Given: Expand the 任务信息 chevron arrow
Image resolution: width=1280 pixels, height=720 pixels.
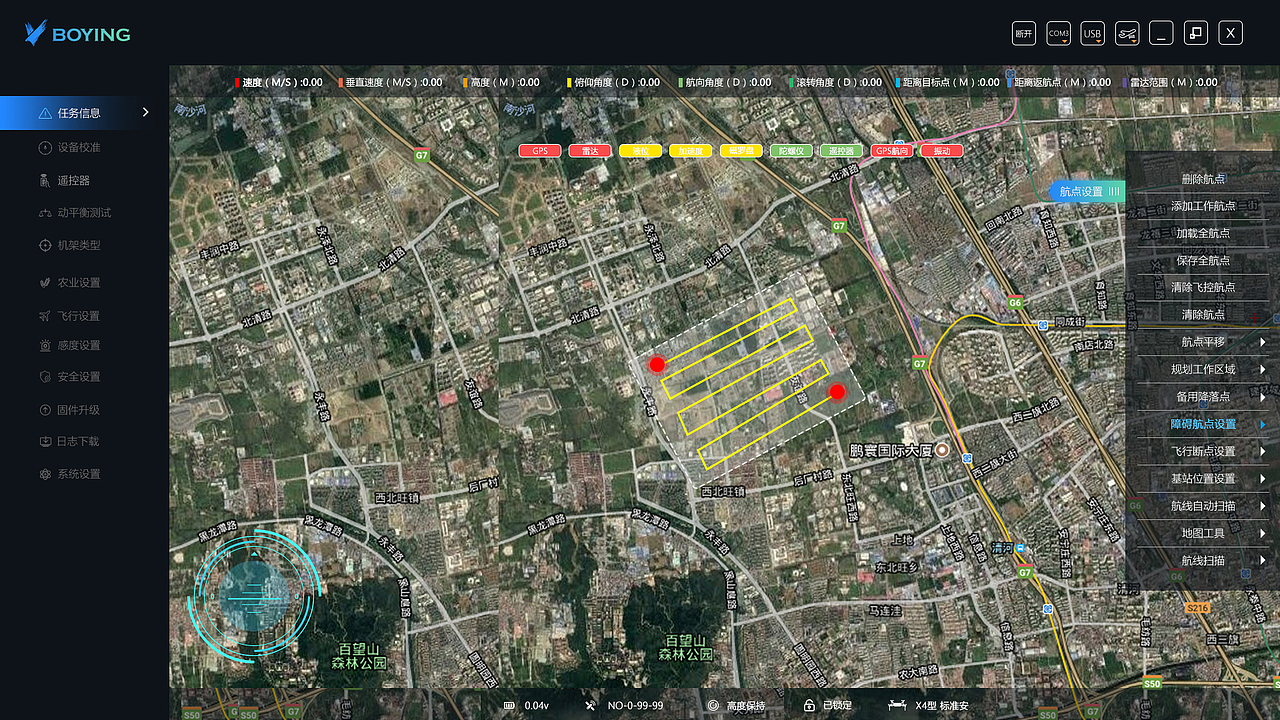Looking at the screenshot, I should coord(146,112).
